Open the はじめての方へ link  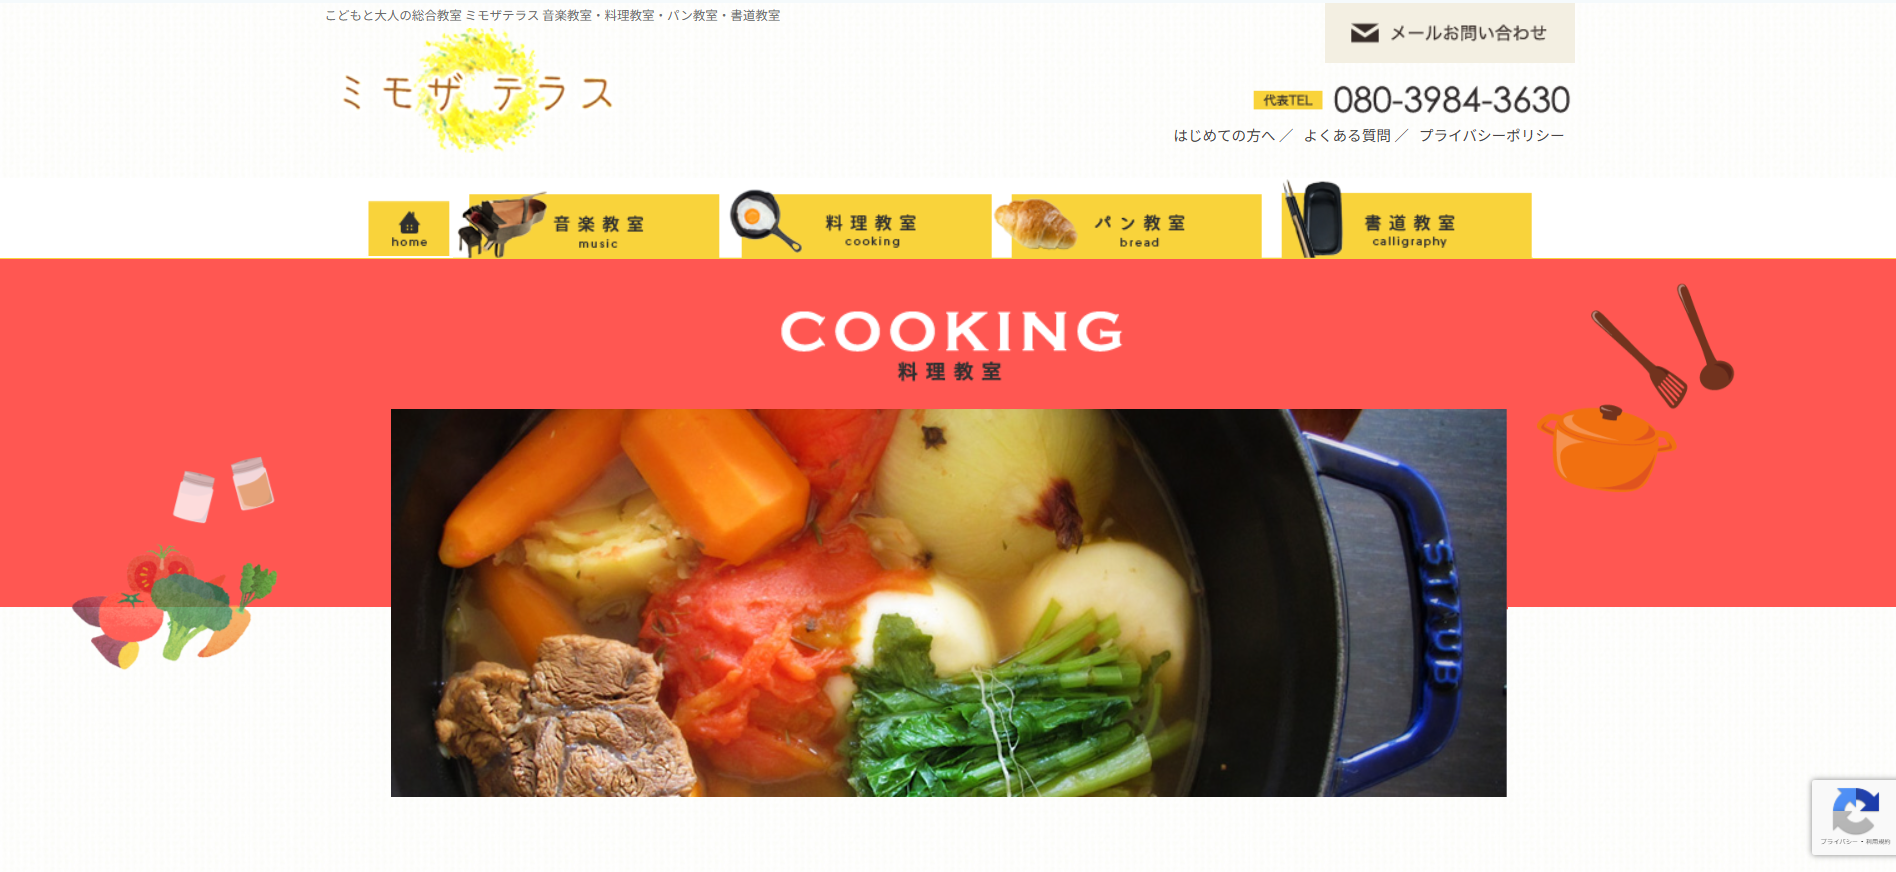(x=1224, y=135)
